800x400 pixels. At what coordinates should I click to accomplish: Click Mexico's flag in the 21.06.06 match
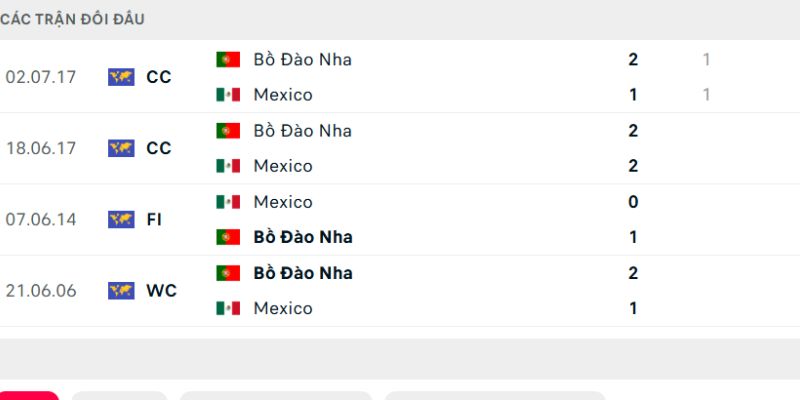click(228, 308)
